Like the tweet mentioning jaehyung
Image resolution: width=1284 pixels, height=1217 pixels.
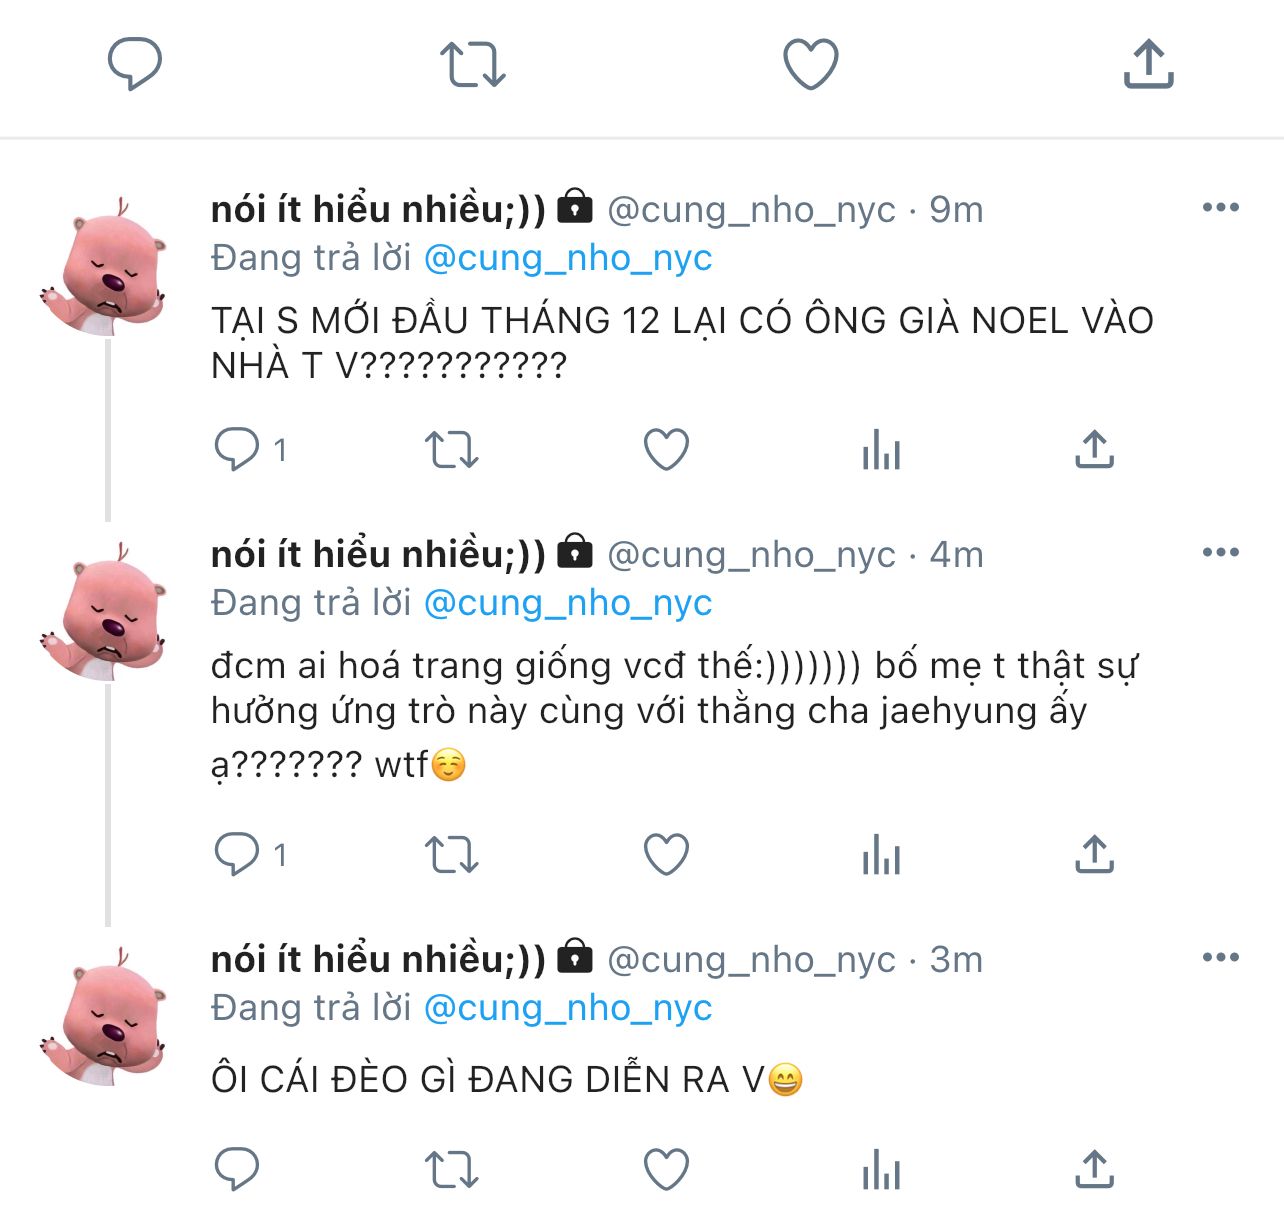[666, 855]
